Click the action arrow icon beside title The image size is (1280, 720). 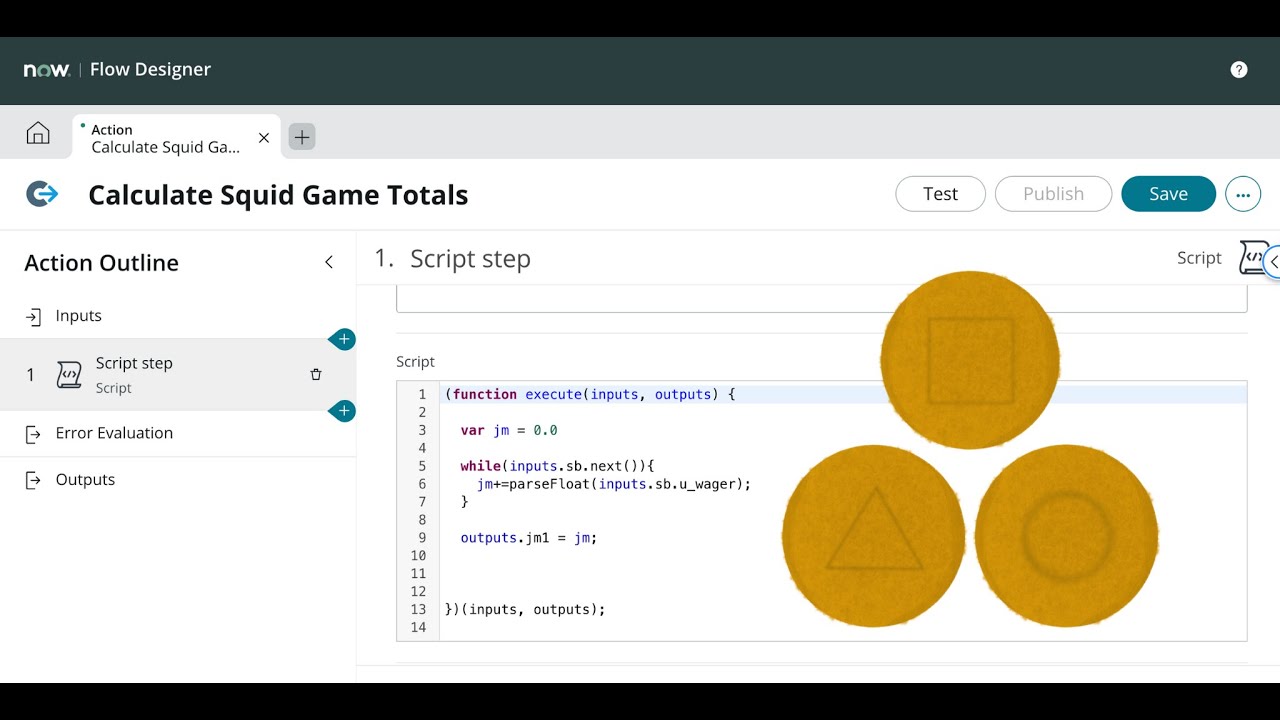pos(42,194)
